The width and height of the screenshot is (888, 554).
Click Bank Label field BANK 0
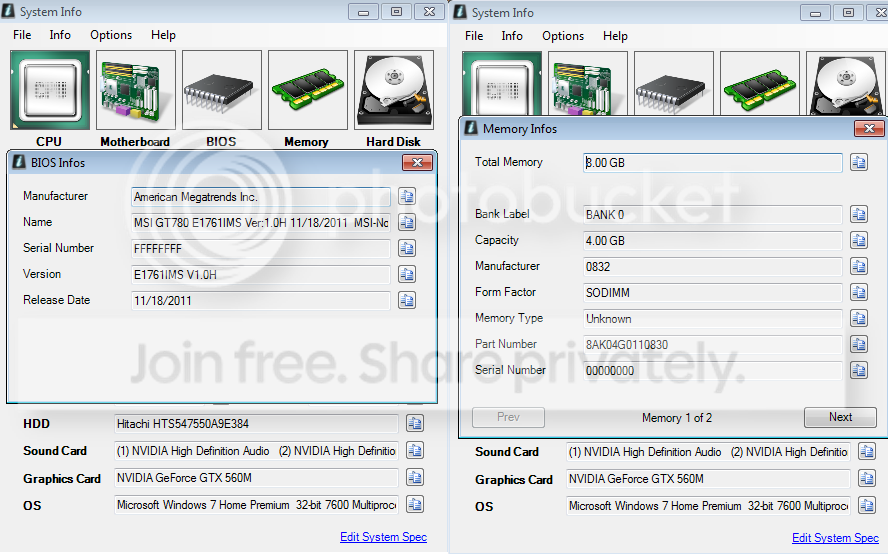[713, 215]
